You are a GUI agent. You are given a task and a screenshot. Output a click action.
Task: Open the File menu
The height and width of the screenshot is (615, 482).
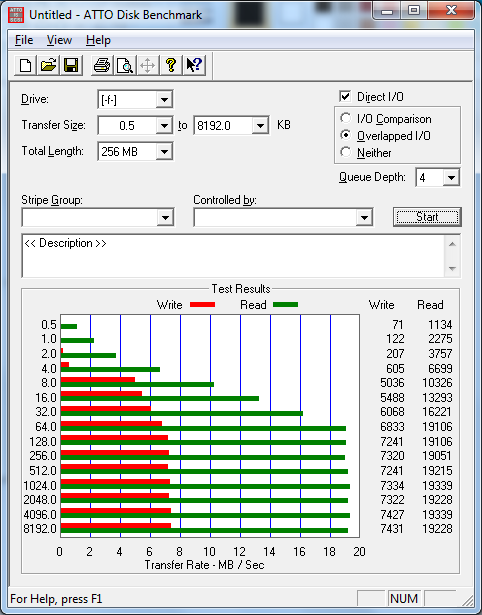[x=24, y=40]
